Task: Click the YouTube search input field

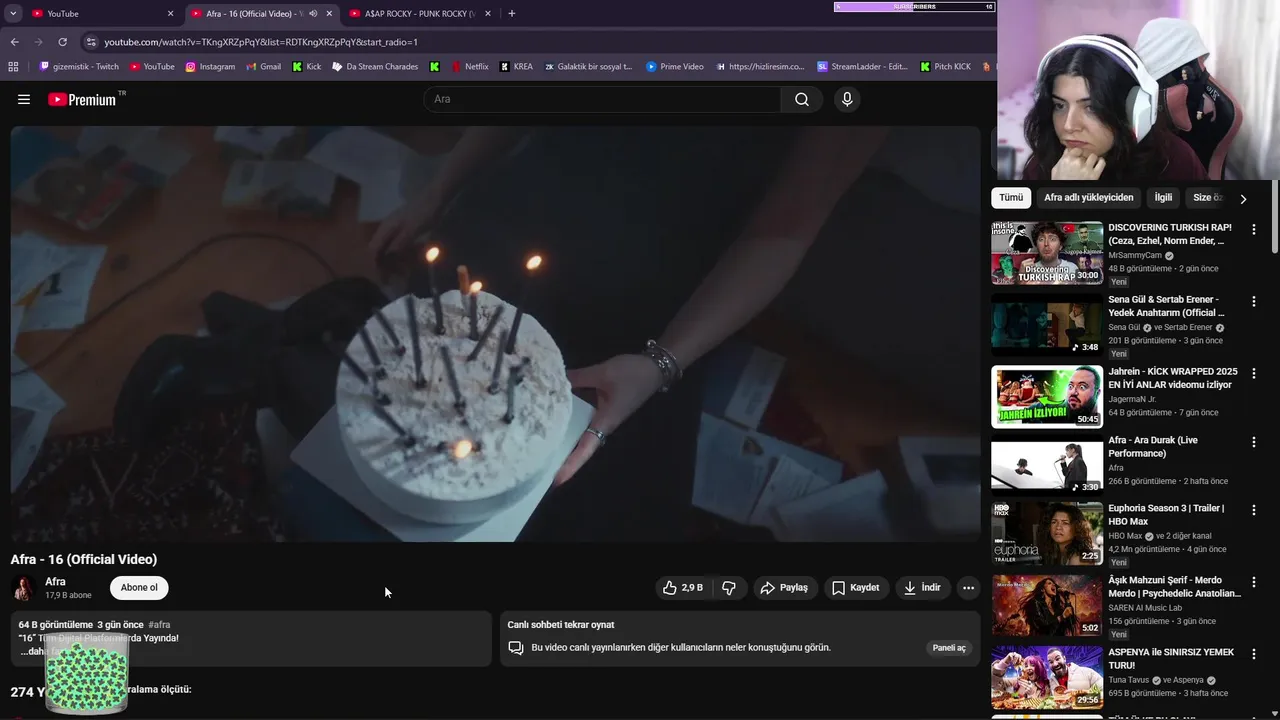Action: pyautogui.click(x=602, y=99)
